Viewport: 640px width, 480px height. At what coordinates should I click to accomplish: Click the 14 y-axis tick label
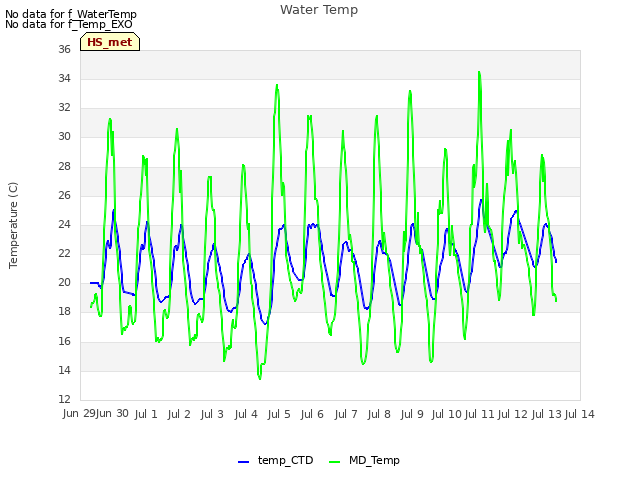point(64,370)
